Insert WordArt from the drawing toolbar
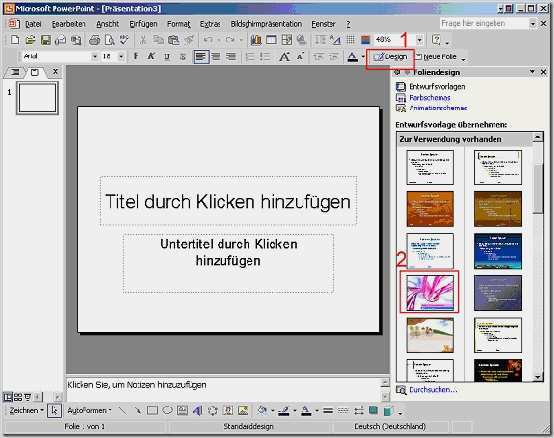Viewport: 554px width, 438px height. tap(198, 410)
